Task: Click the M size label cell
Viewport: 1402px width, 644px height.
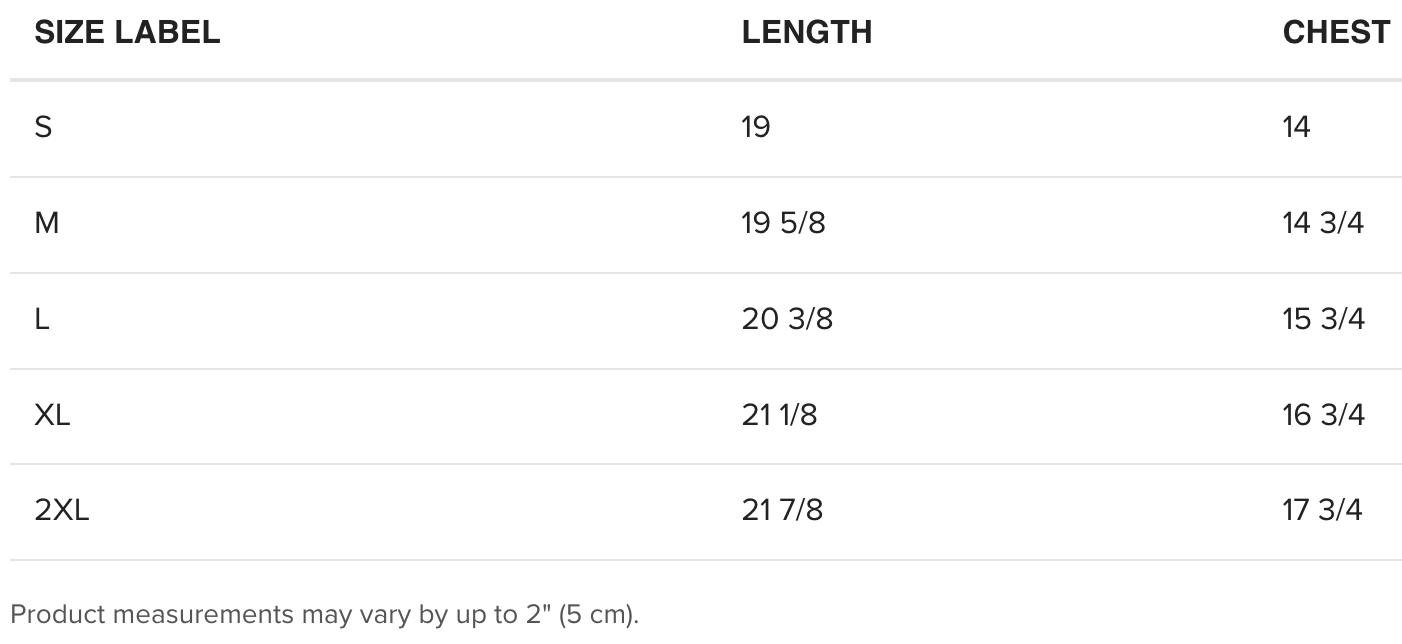Action: point(47,223)
